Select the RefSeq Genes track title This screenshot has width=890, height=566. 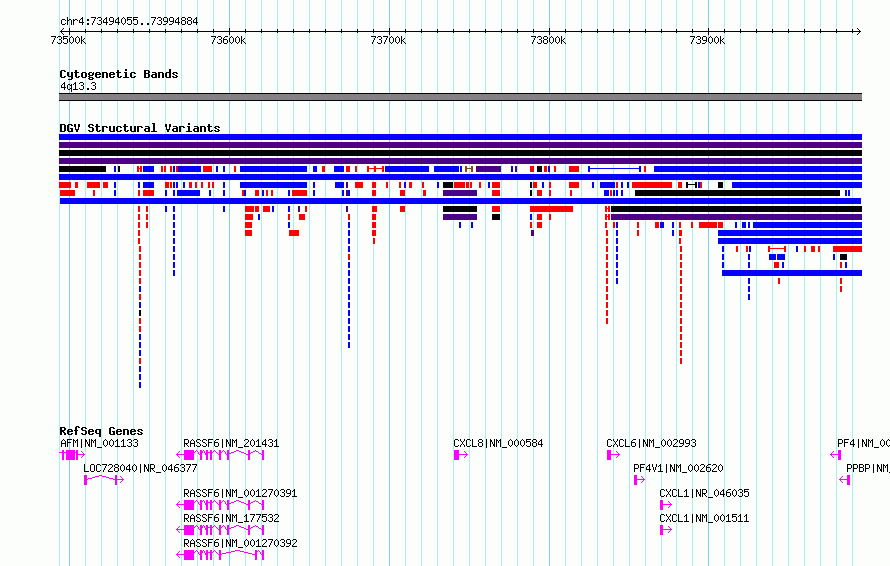tap(101, 431)
